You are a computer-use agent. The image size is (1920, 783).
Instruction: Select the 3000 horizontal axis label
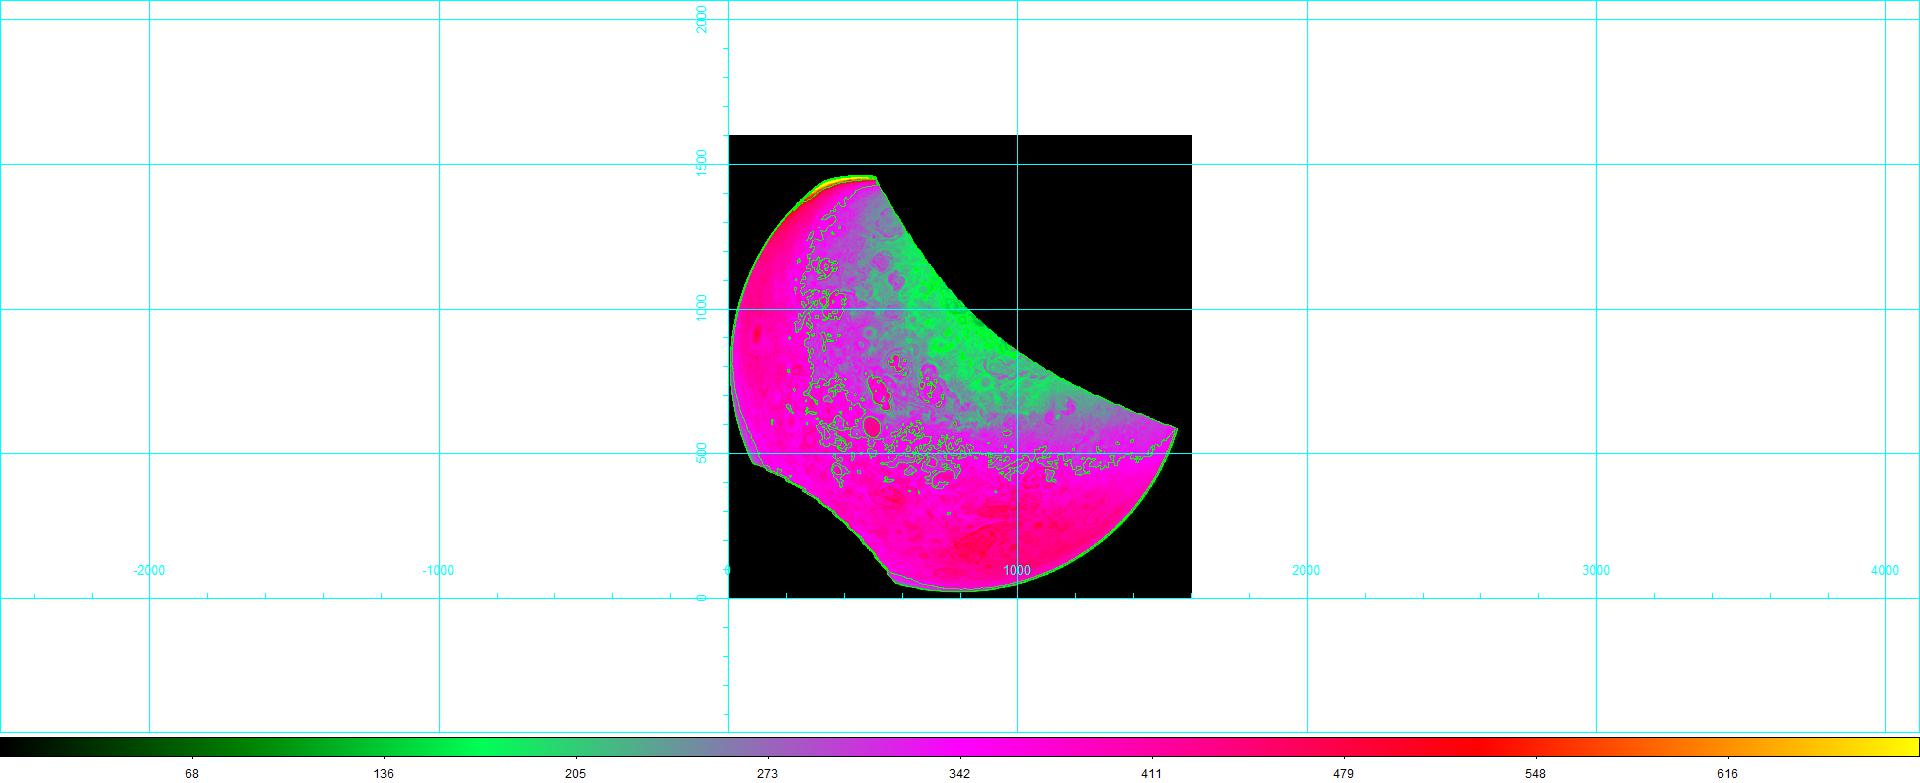coord(1596,570)
